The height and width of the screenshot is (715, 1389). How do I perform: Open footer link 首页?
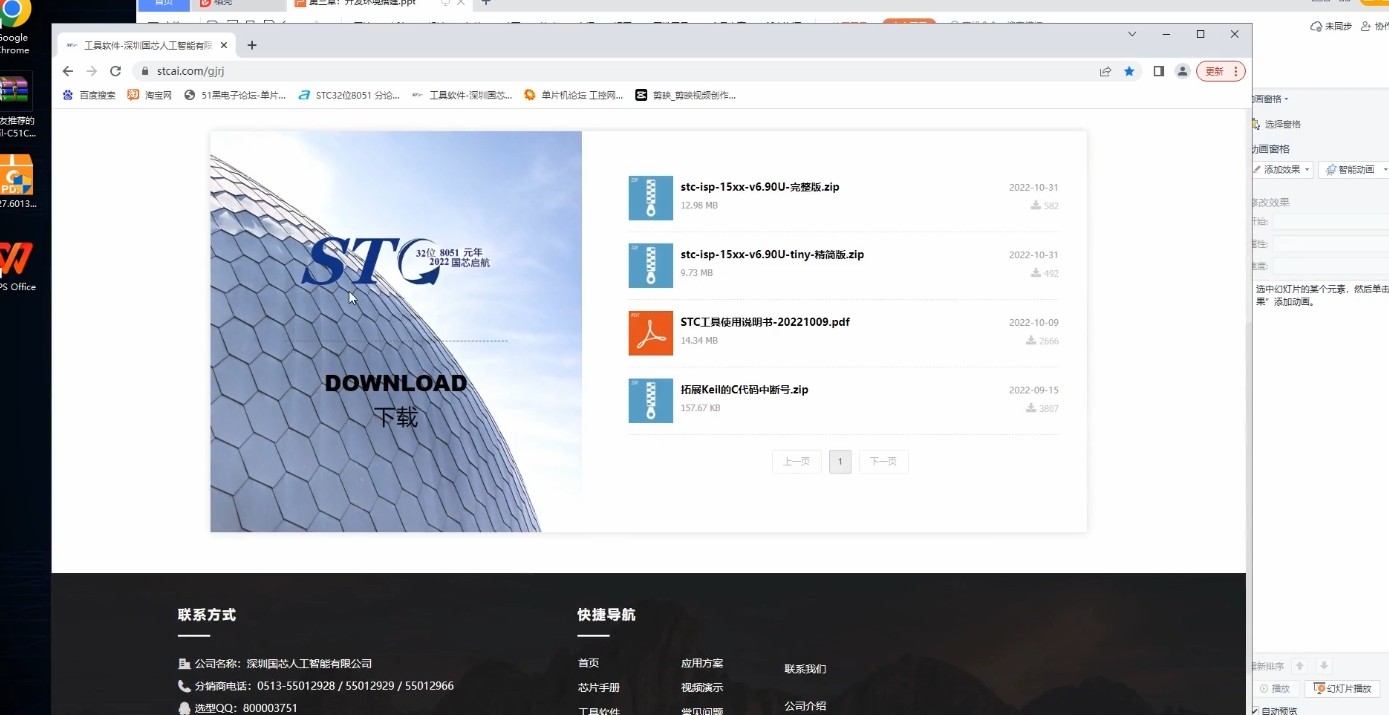588,663
